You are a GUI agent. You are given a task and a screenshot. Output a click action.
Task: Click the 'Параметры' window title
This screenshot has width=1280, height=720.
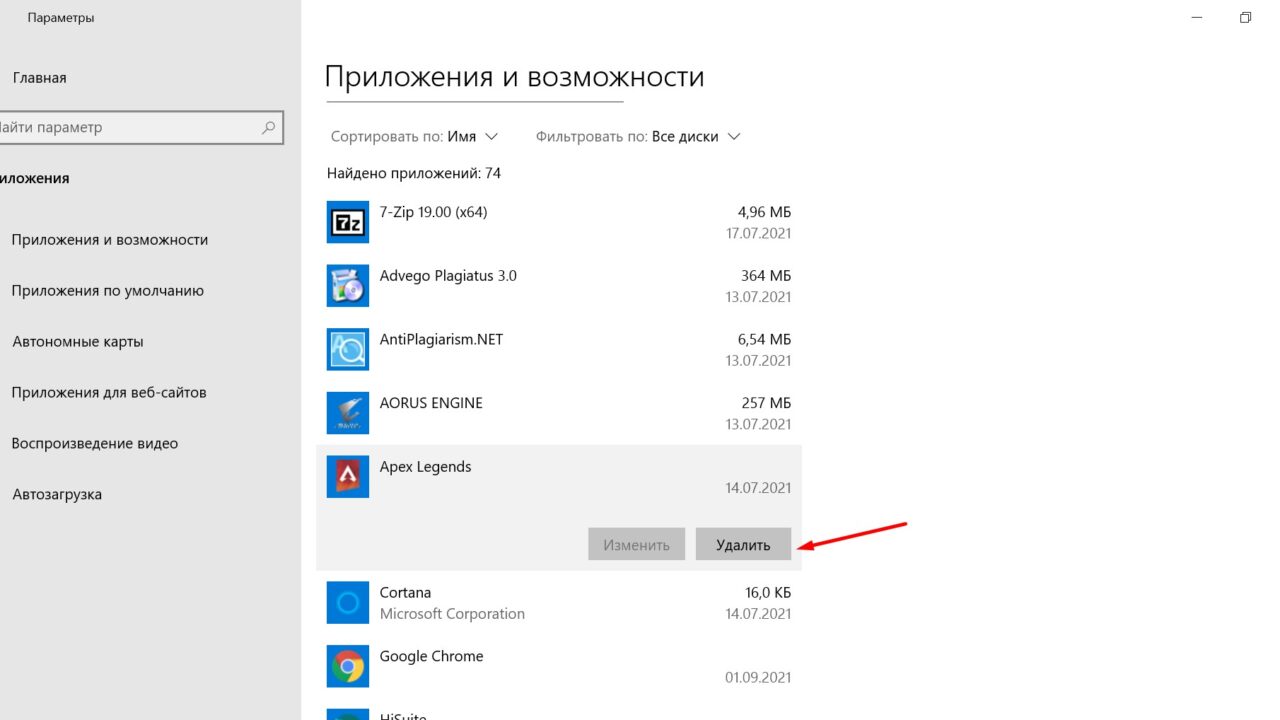pyautogui.click(x=61, y=18)
